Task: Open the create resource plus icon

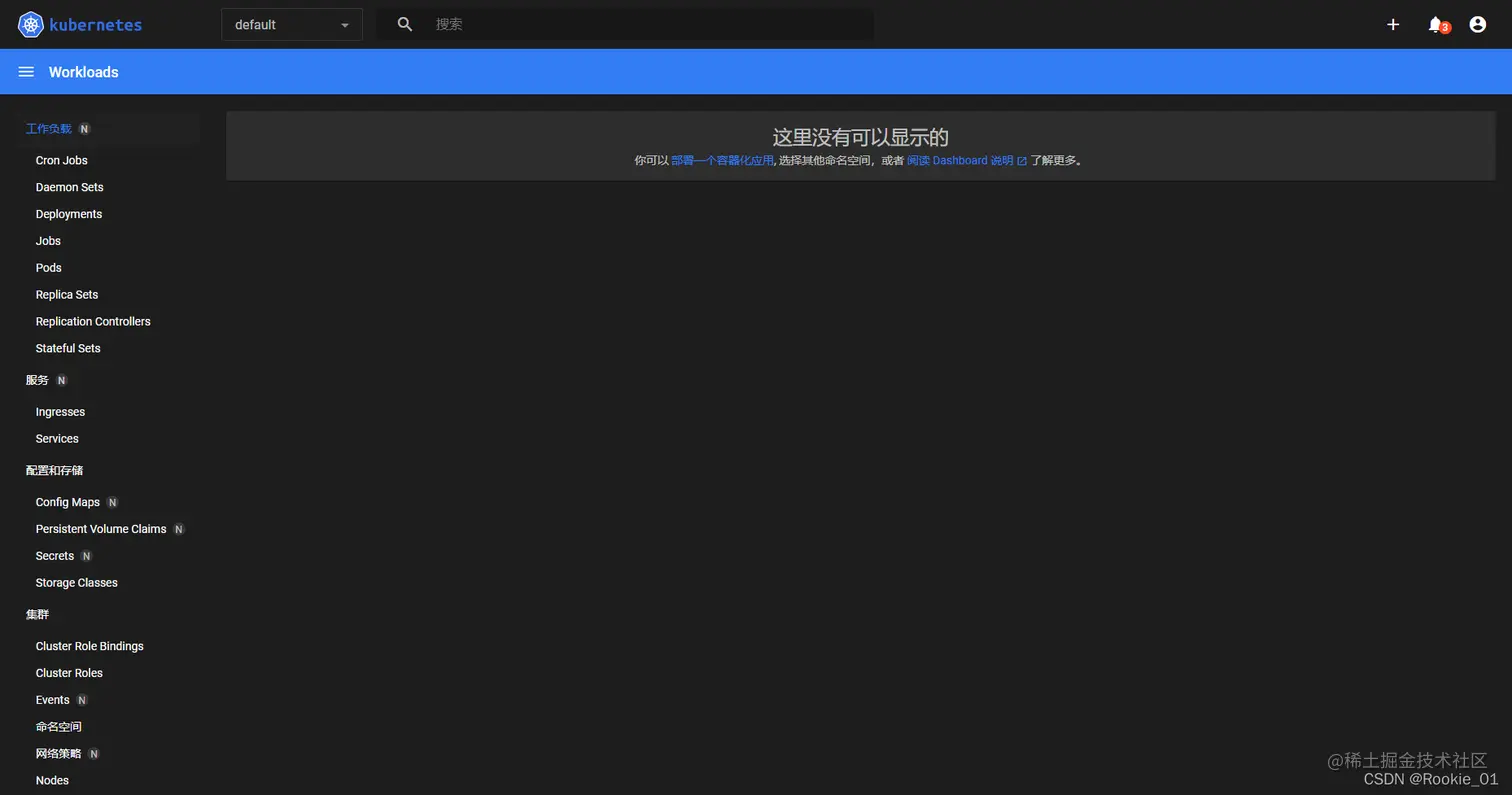Action: [1392, 24]
